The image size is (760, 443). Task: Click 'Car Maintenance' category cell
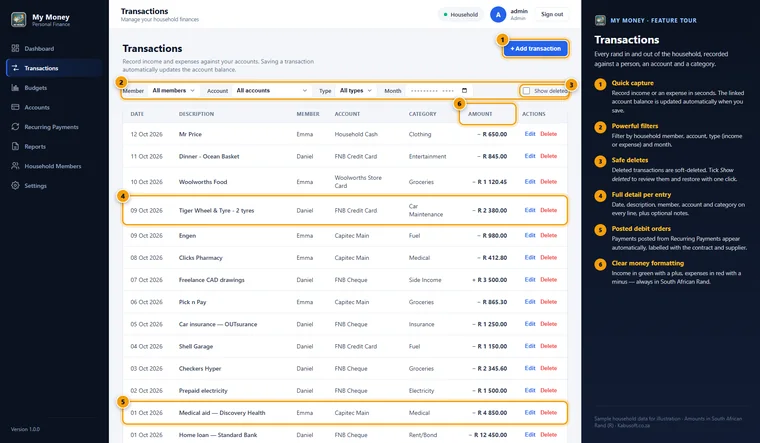click(426, 210)
